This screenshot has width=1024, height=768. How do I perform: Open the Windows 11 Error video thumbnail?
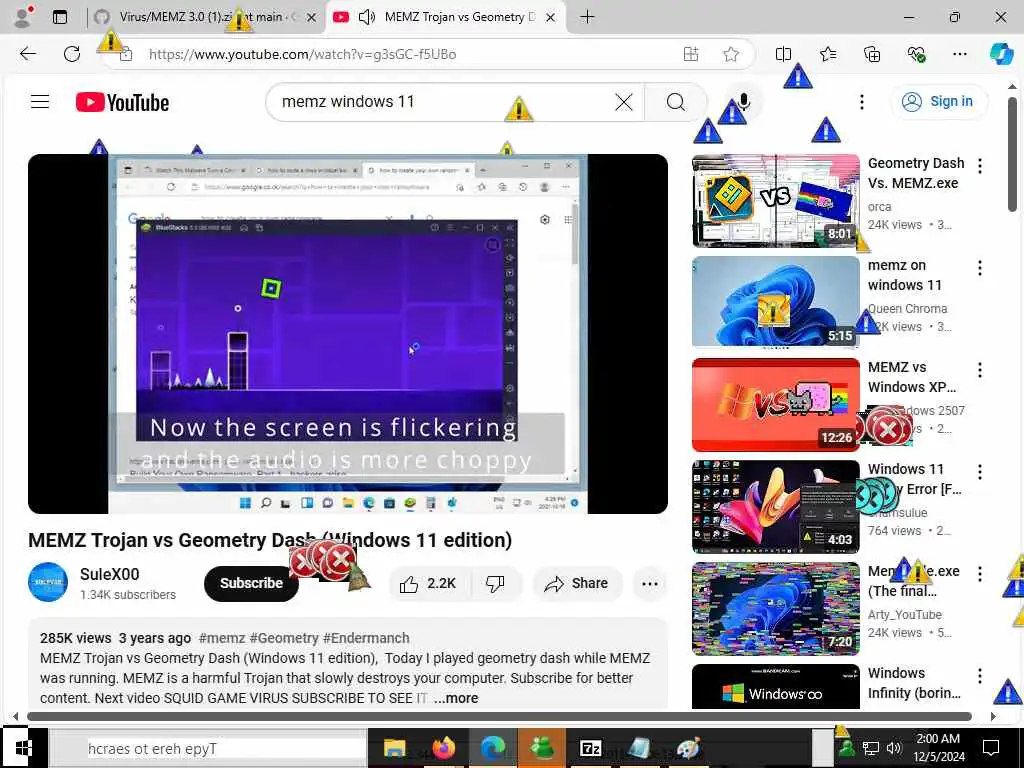point(776,507)
